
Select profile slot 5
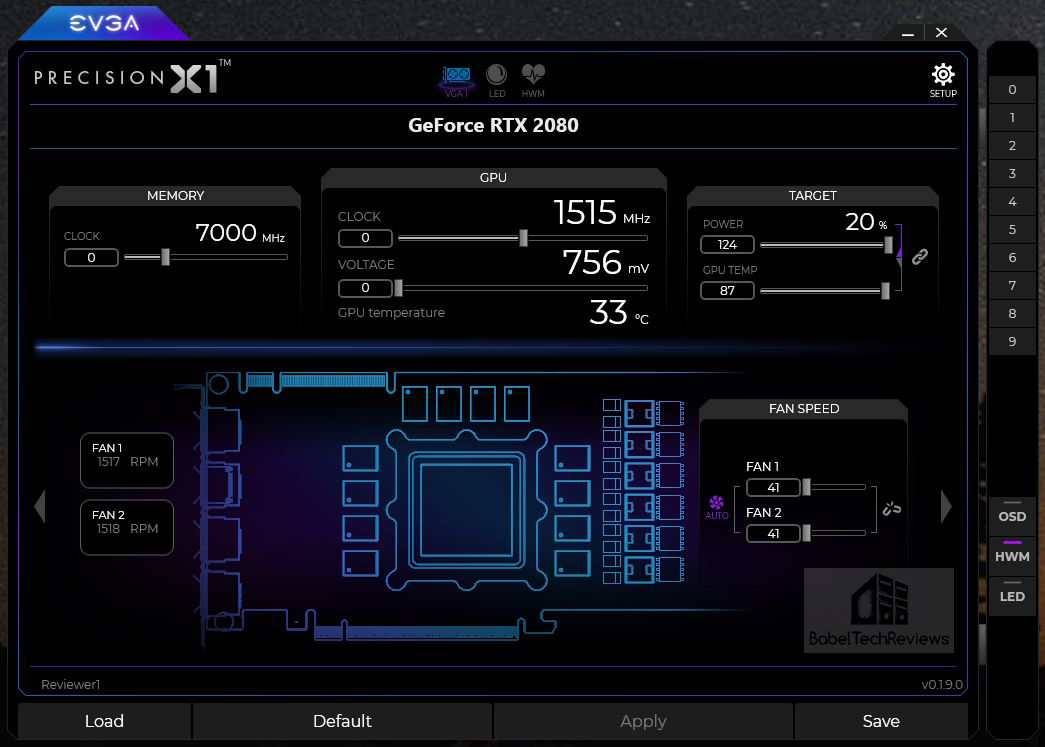1012,230
